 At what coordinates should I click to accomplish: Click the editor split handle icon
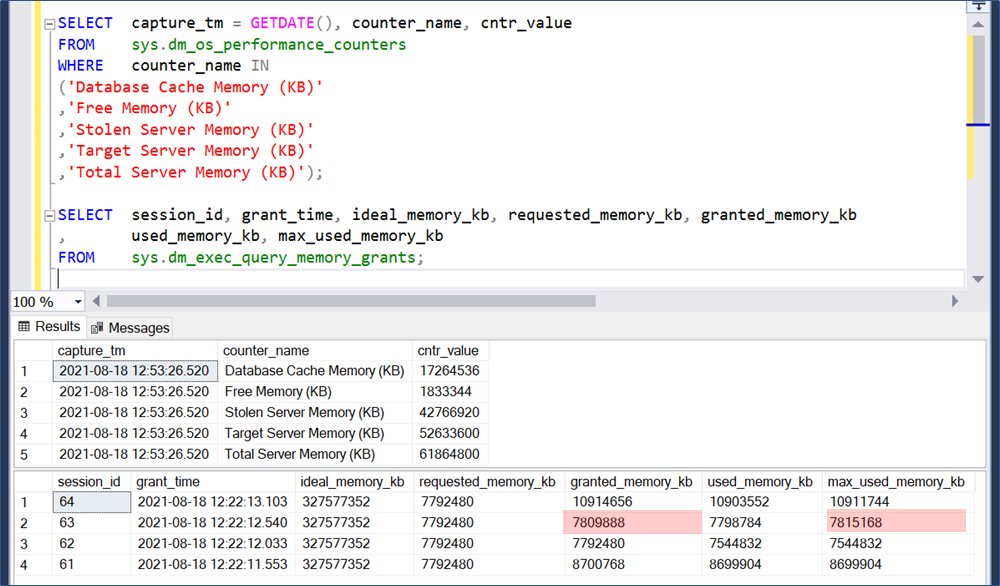978,6
